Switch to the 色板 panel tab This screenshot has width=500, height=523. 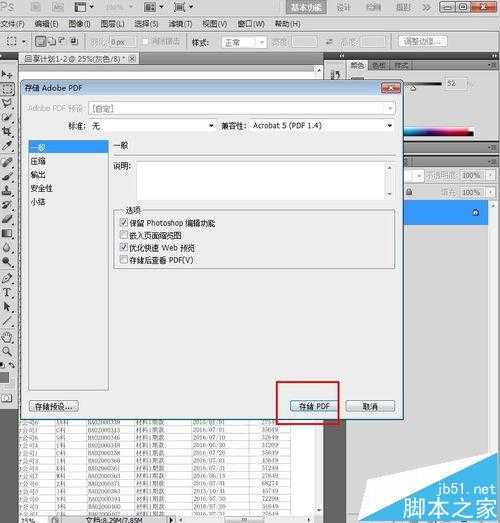pos(379,66)
